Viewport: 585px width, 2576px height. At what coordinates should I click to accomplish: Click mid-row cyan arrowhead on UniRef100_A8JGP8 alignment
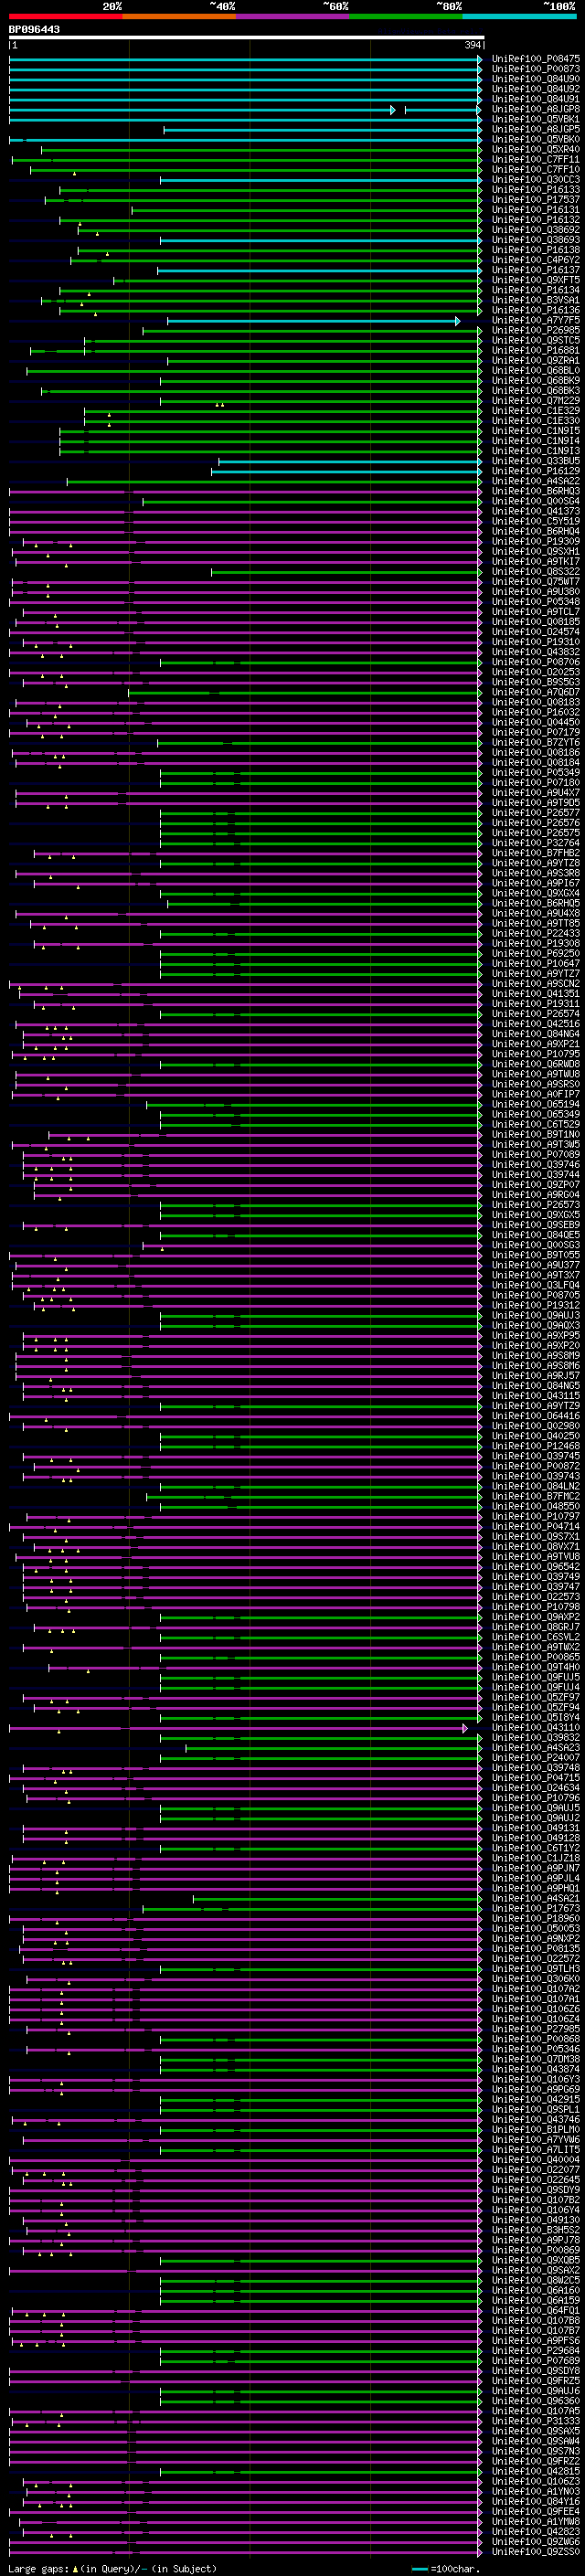pyautogui.click(x=393, y=109)
